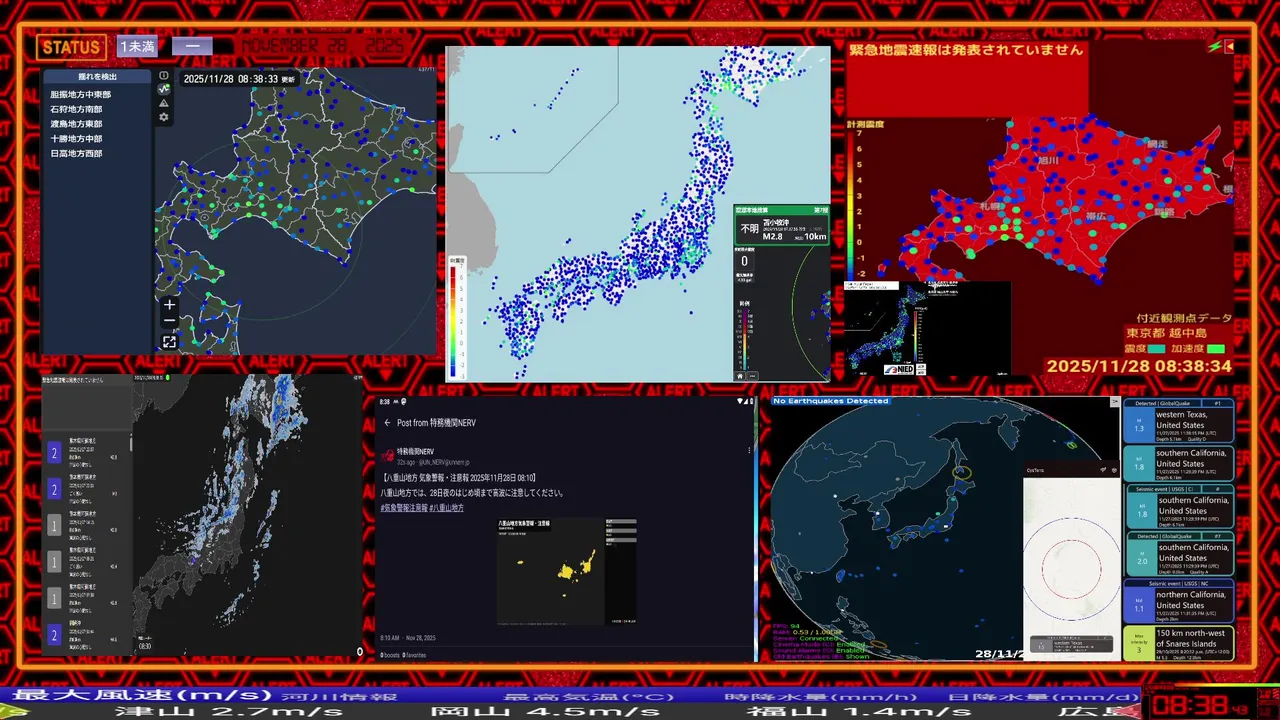Click the location arrow icon in the white map overlay

[1103, 470]
